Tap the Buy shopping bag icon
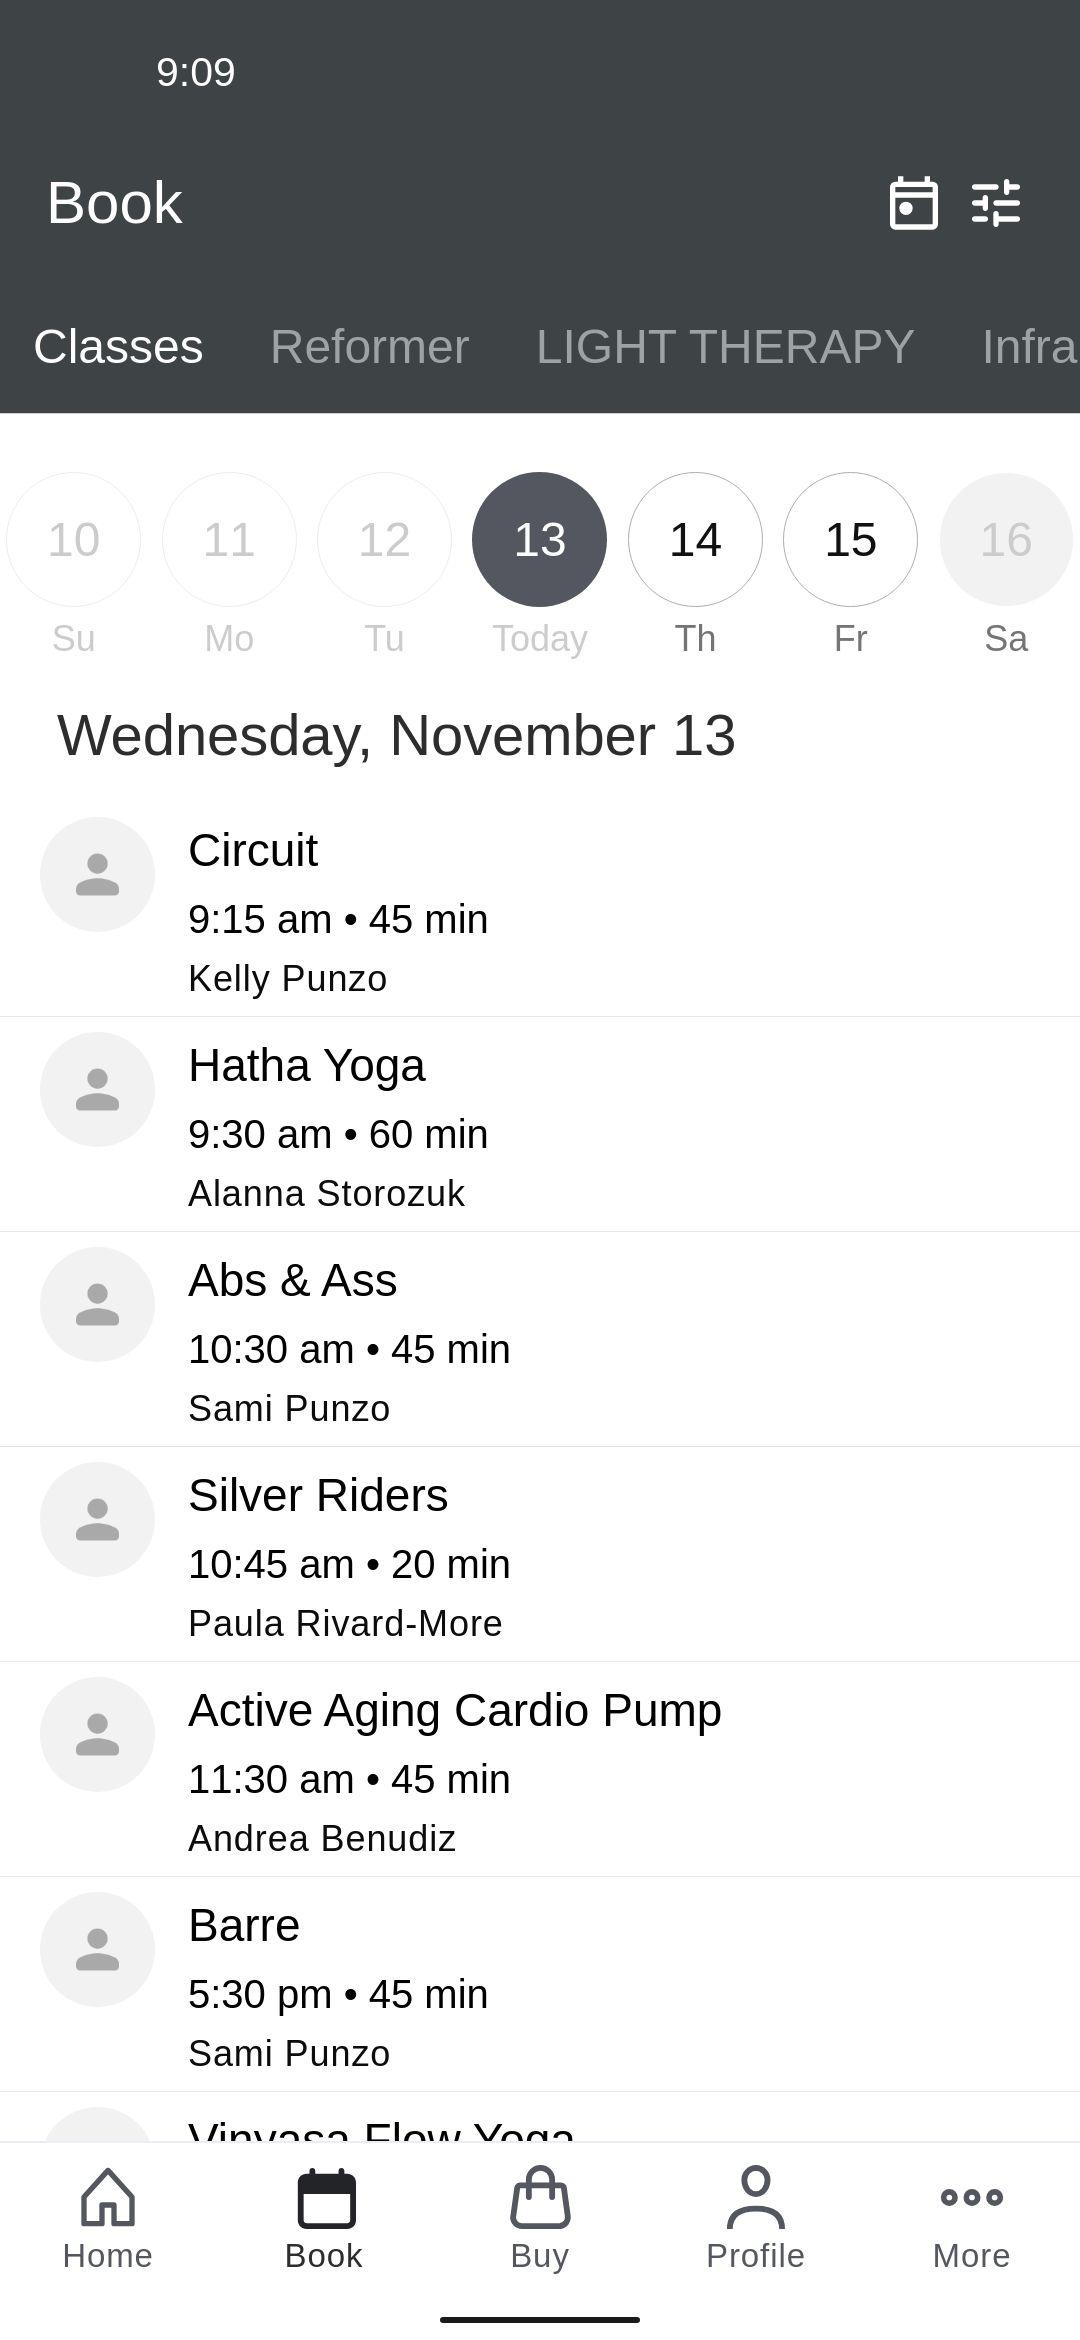The height and width of the screenshot is (2340, 1080). tap(540, 2198)
